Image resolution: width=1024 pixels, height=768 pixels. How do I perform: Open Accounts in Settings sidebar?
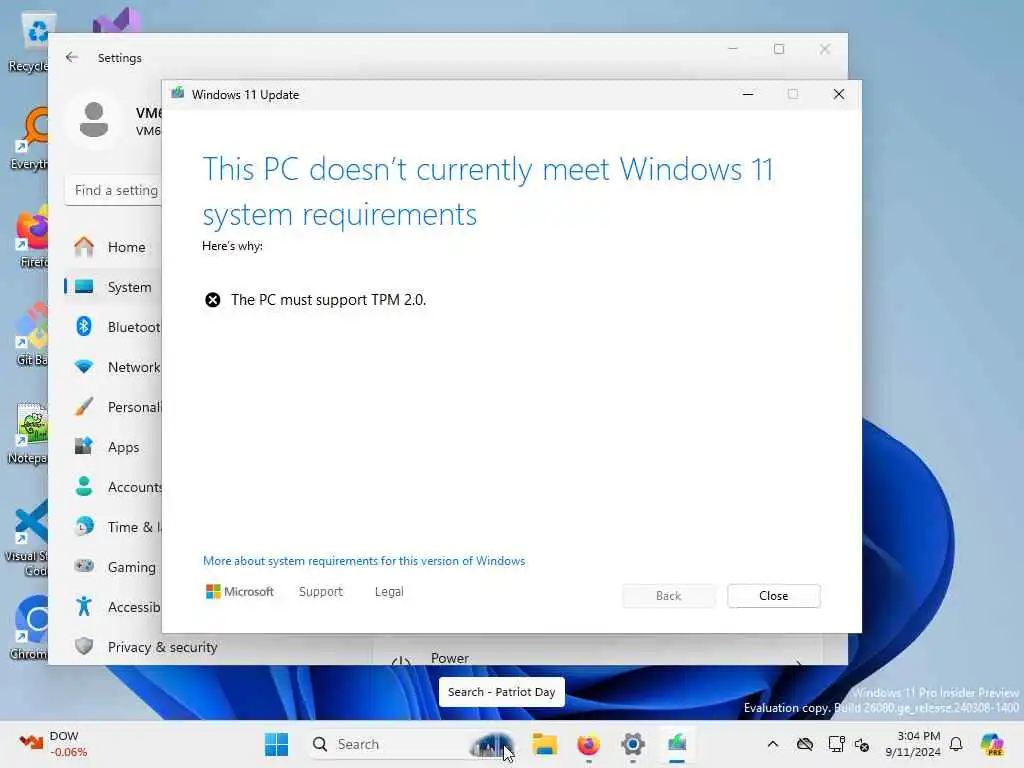pyautogui.click(x=112, y=487)
